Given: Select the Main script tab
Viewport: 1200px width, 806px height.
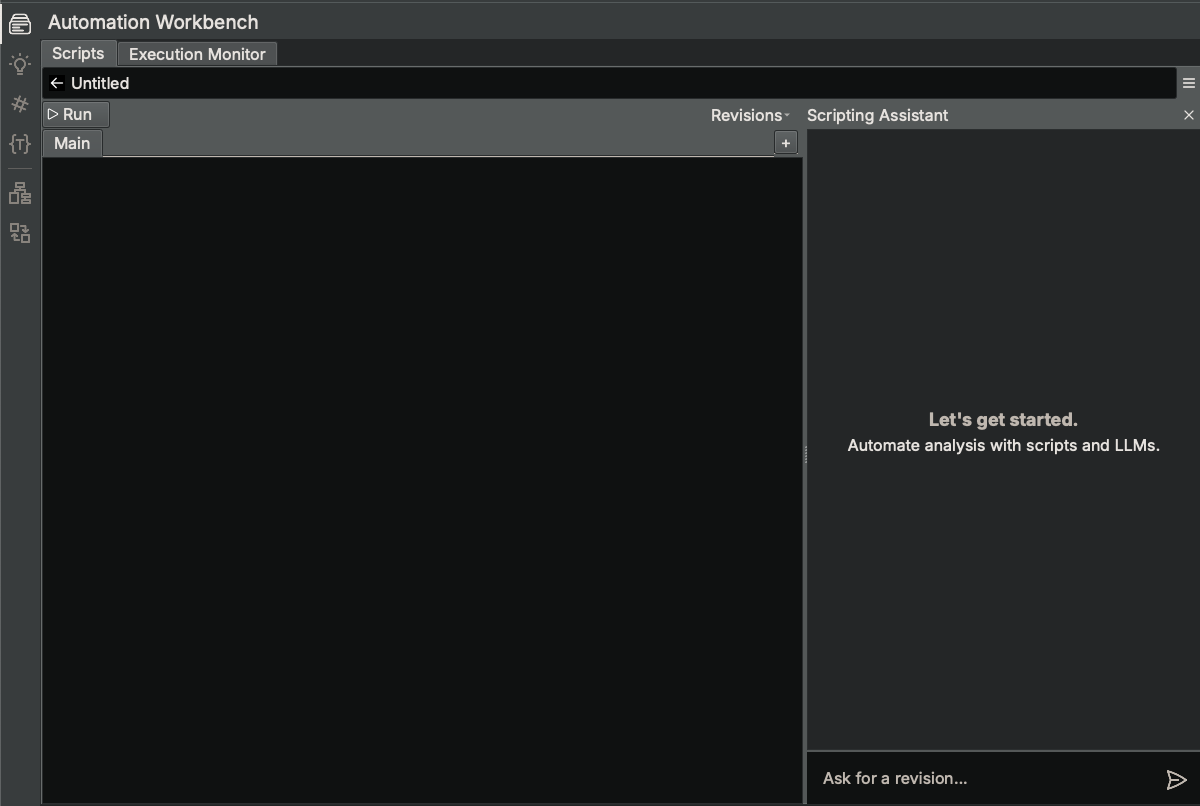Looking at the screenshot, I should [72, 143].
